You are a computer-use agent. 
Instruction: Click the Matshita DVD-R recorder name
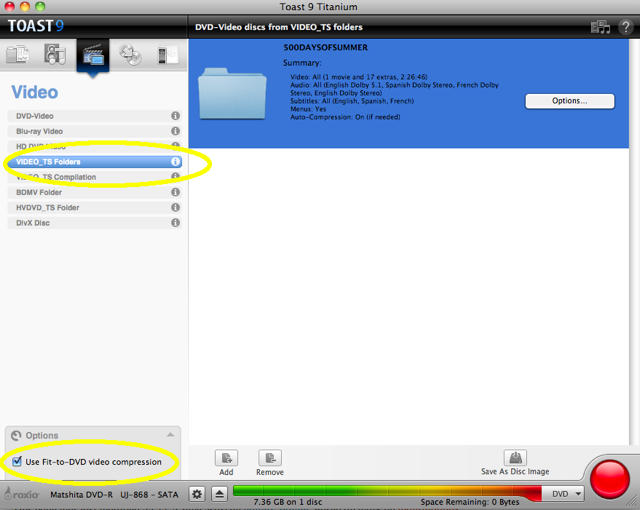pyautogui.click(x=114, y=494)
